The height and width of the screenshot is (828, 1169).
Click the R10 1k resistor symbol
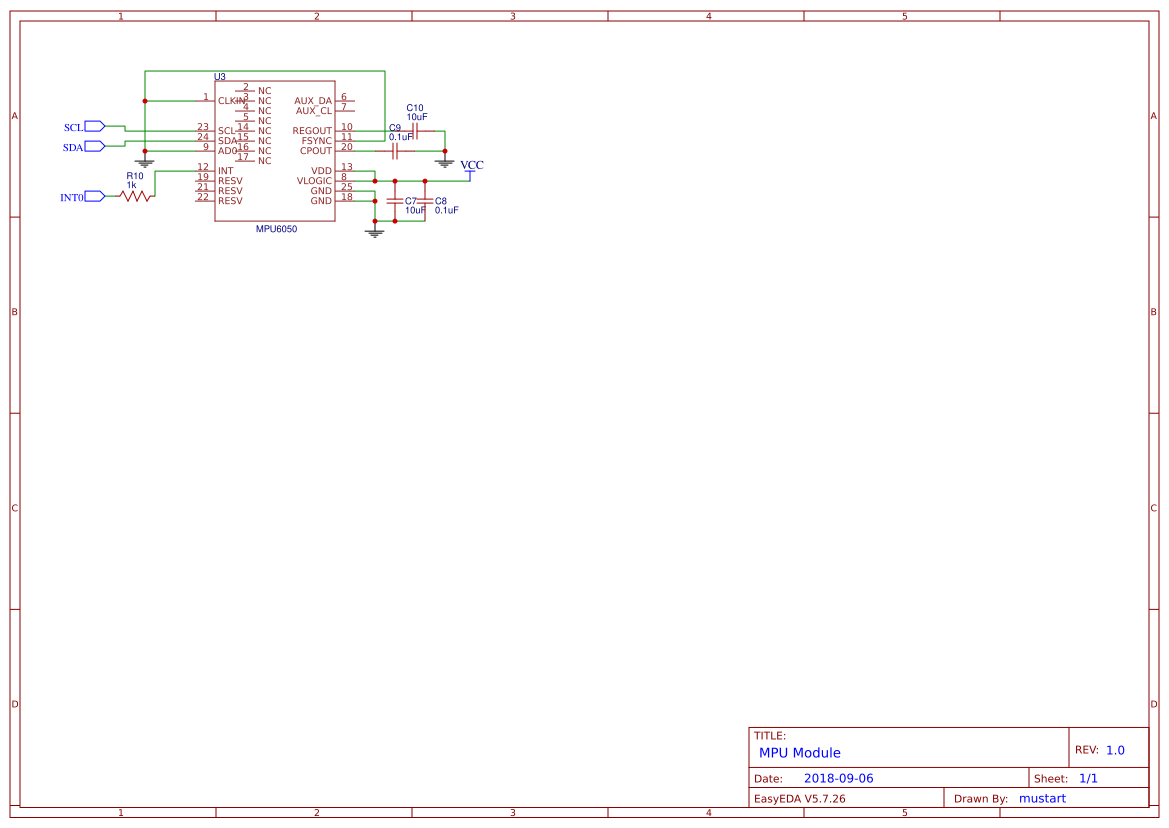click(137, 196)
